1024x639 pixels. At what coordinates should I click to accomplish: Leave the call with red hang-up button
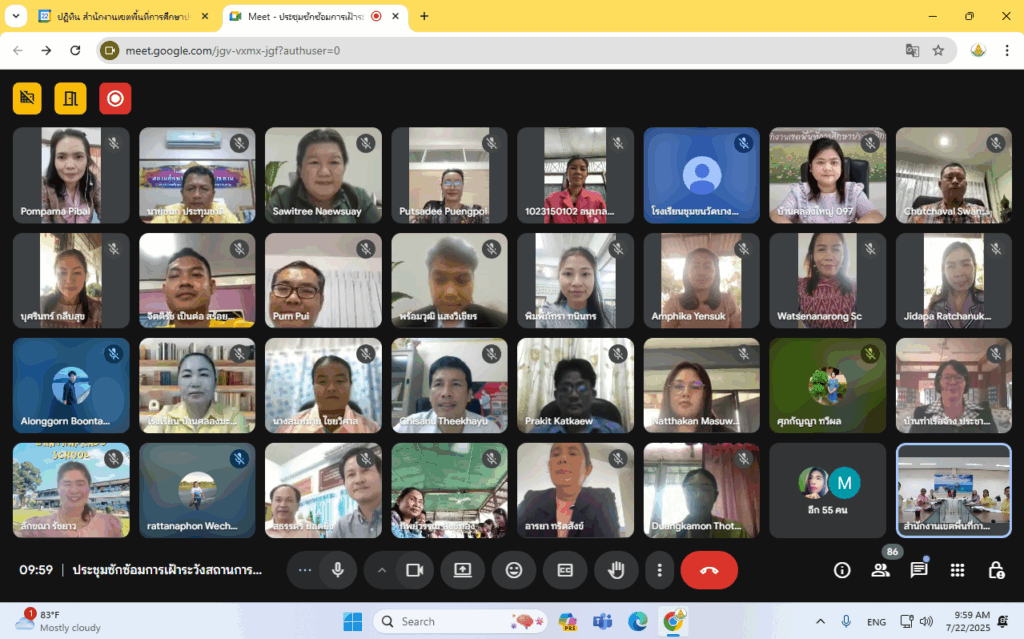709,570
